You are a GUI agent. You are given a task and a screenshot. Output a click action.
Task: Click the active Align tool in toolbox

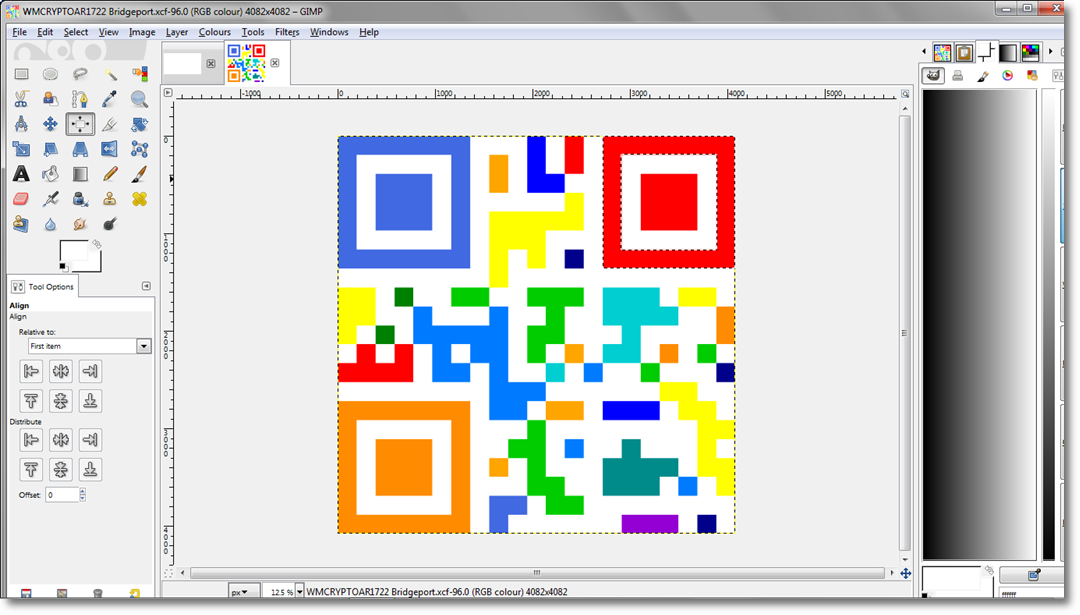coord(80,124)
